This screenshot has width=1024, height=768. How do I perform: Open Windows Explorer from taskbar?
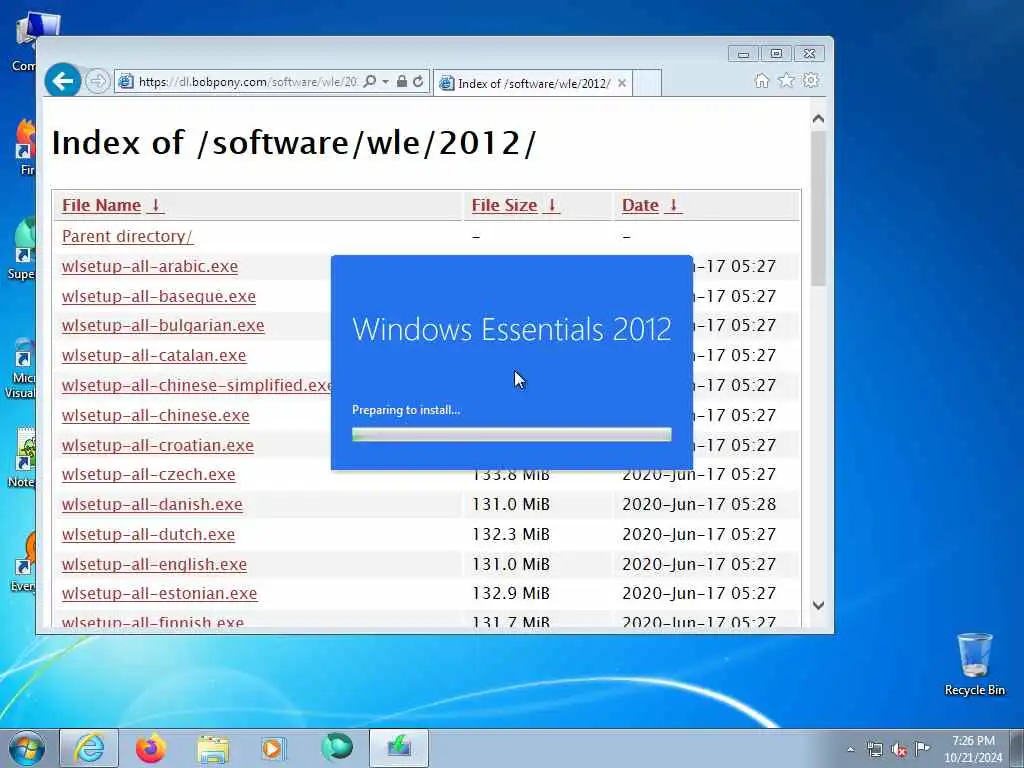click(213, 748)
